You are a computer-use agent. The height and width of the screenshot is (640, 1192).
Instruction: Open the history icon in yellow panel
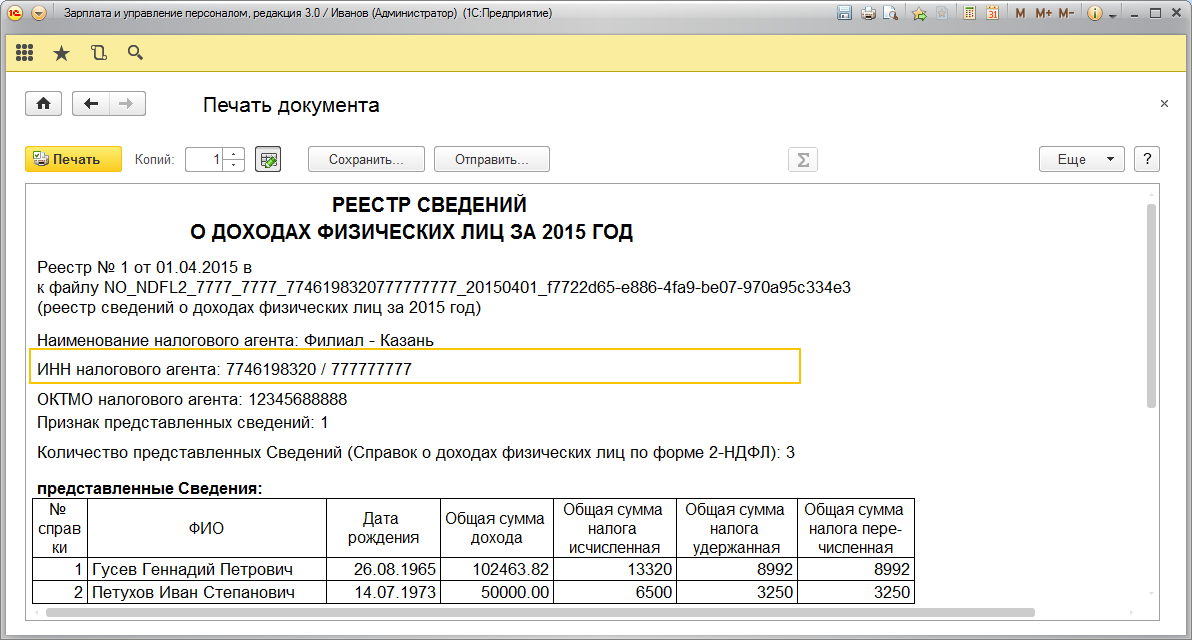coord(99,52)
